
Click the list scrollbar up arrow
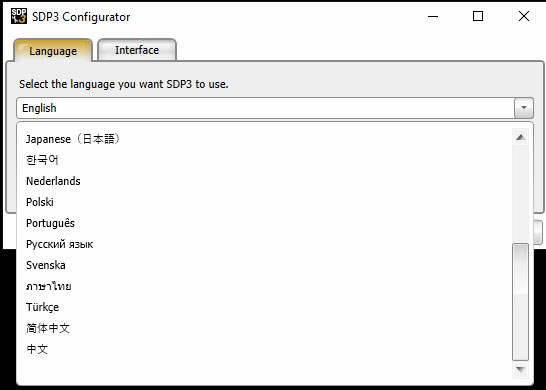521,137
